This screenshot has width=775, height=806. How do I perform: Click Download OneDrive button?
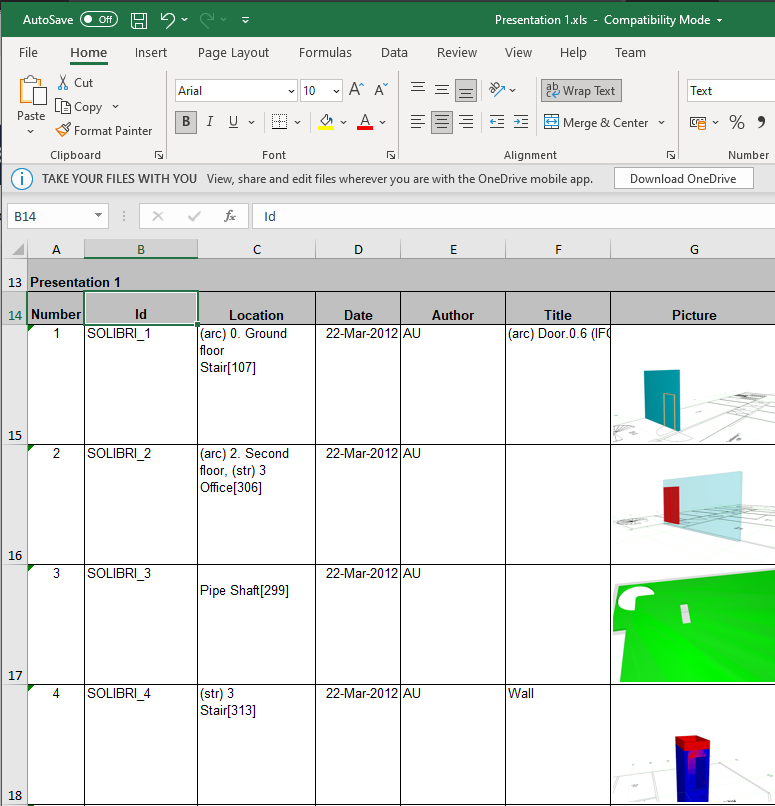[x=684, y=179]
